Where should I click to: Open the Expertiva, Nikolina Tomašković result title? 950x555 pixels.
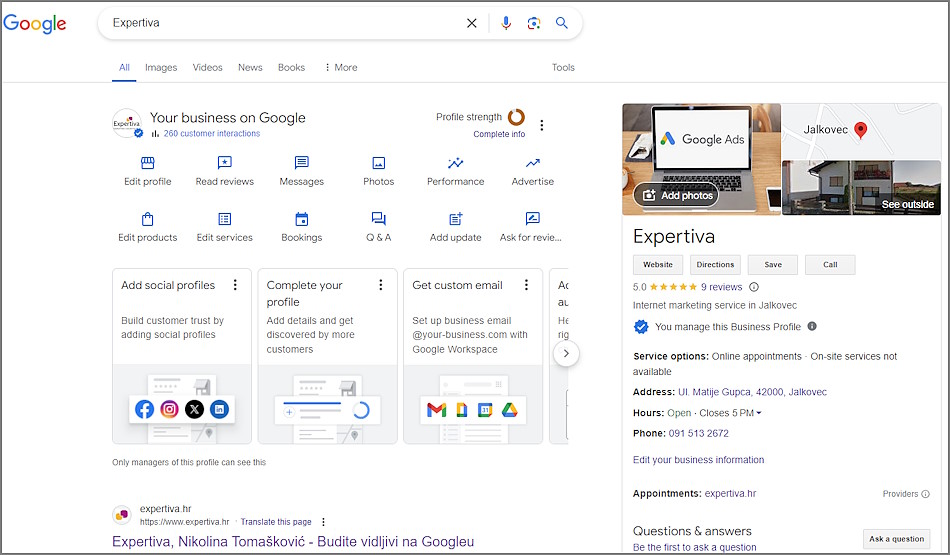coord(293,542)
